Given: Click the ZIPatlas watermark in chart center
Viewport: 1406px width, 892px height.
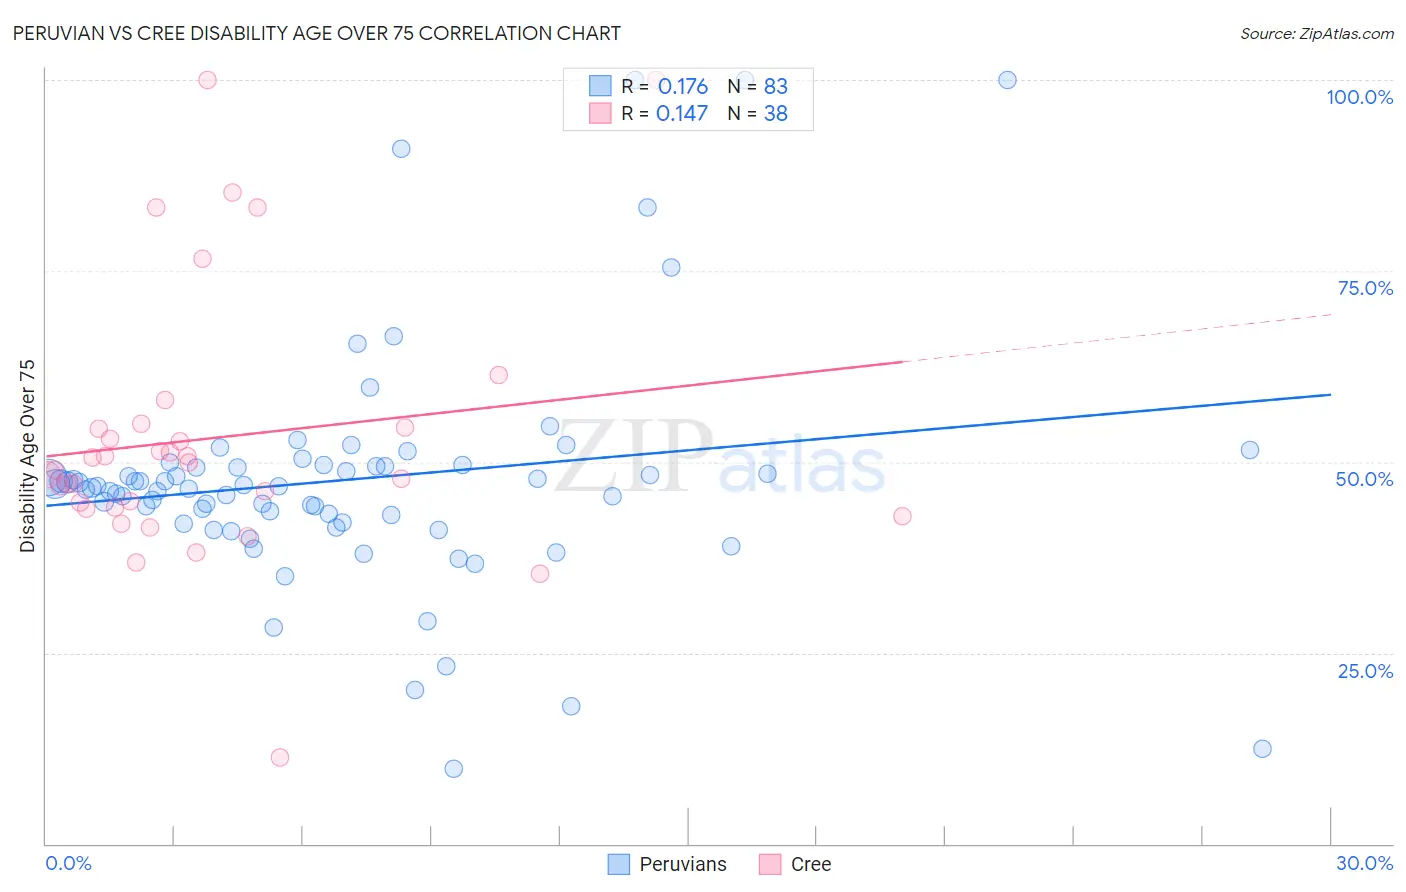Looking at the screenshot, I should tap(720, 458).
